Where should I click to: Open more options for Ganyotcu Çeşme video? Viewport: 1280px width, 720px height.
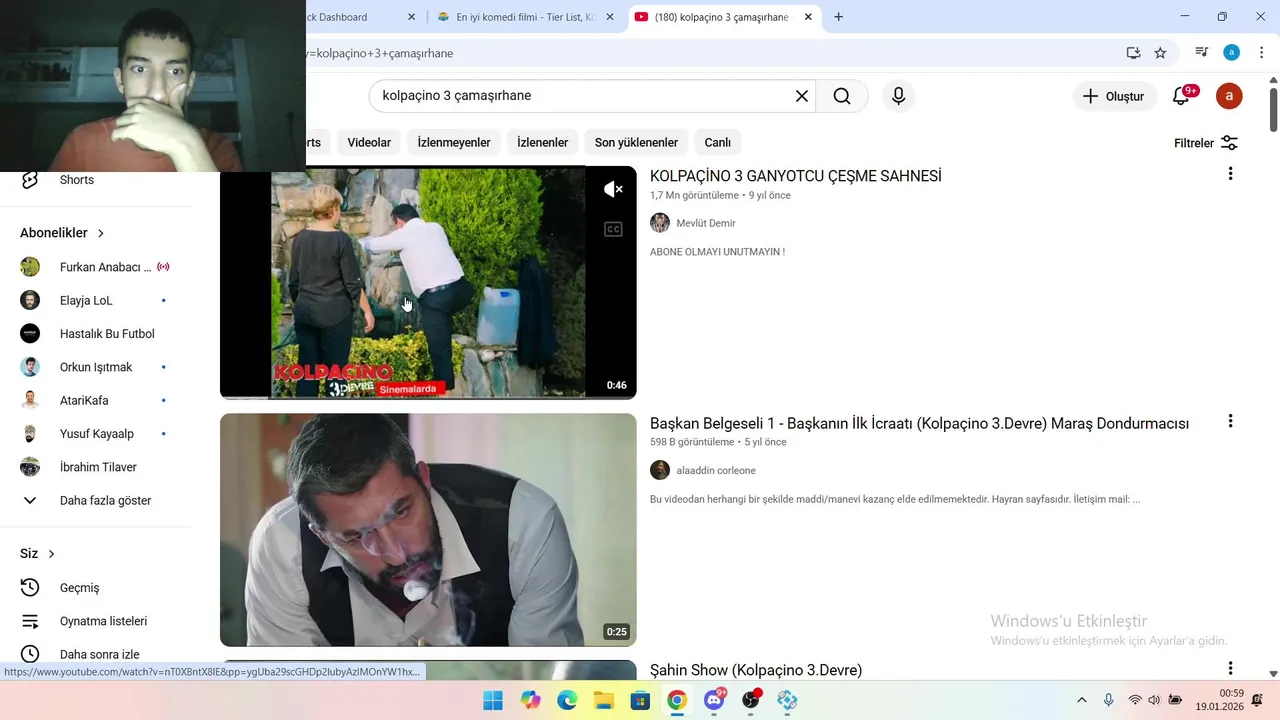(1230, 174)
